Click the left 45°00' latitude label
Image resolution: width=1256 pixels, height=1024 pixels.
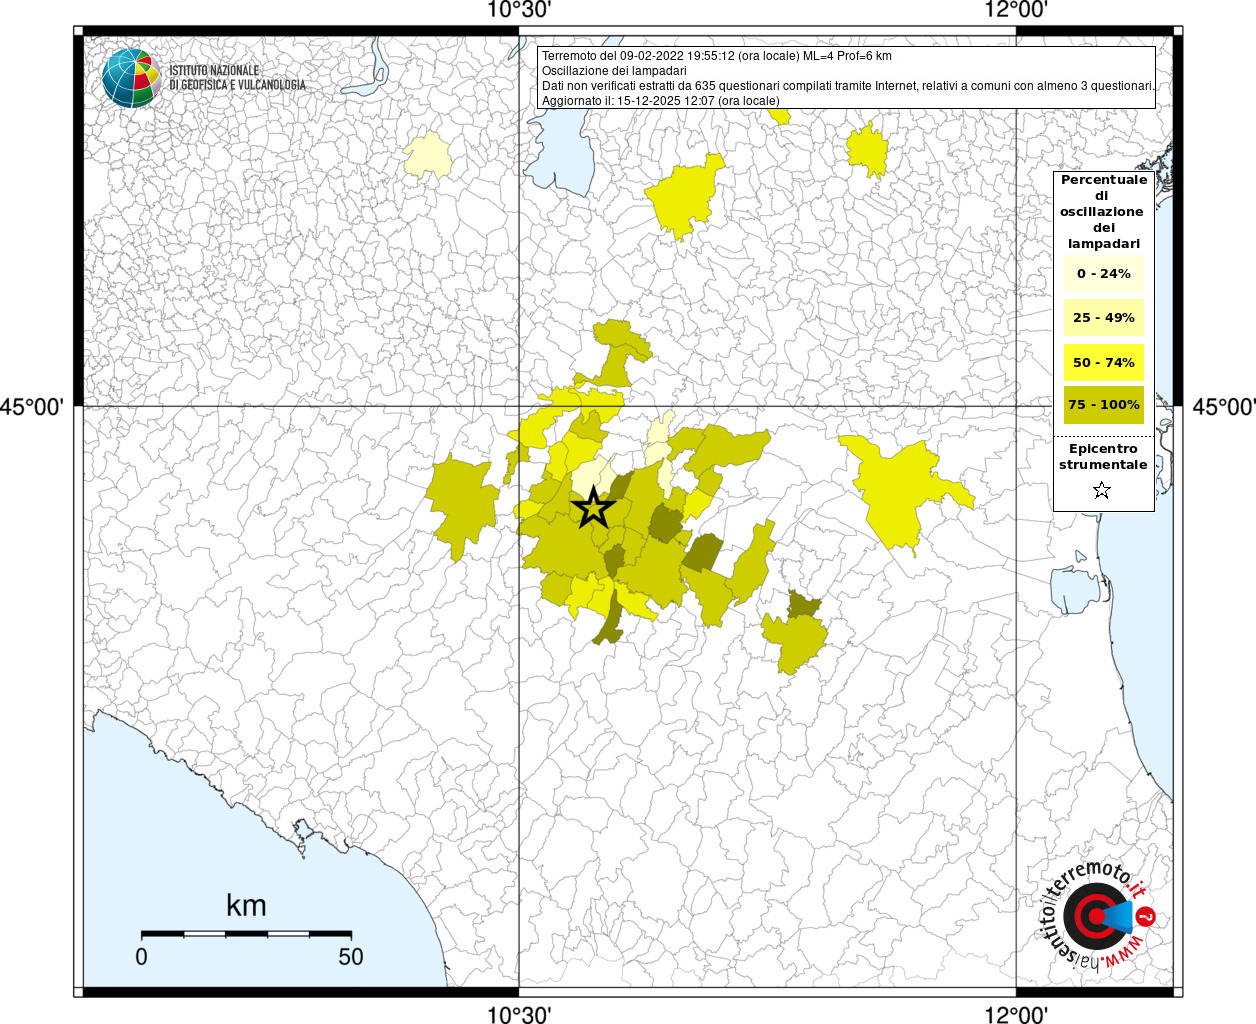click(32, 407)
